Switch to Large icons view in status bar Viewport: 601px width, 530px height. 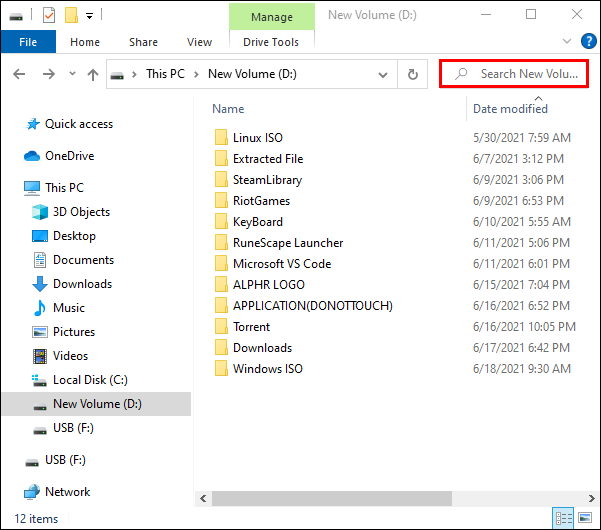pos(585,519)
